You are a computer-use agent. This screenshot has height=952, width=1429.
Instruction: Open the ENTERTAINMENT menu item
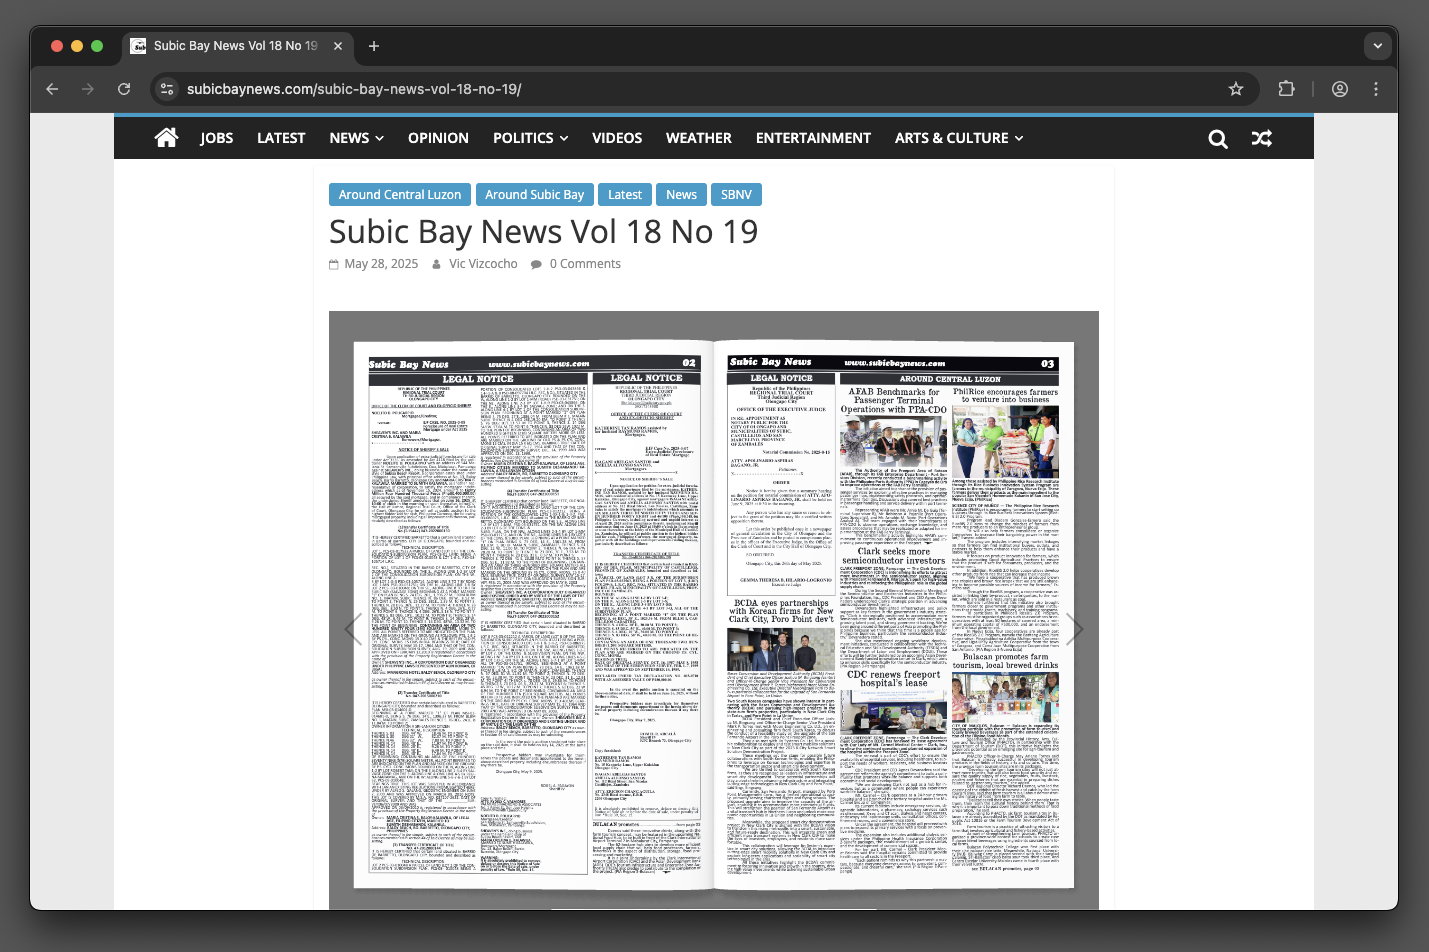tap(813, 138)
